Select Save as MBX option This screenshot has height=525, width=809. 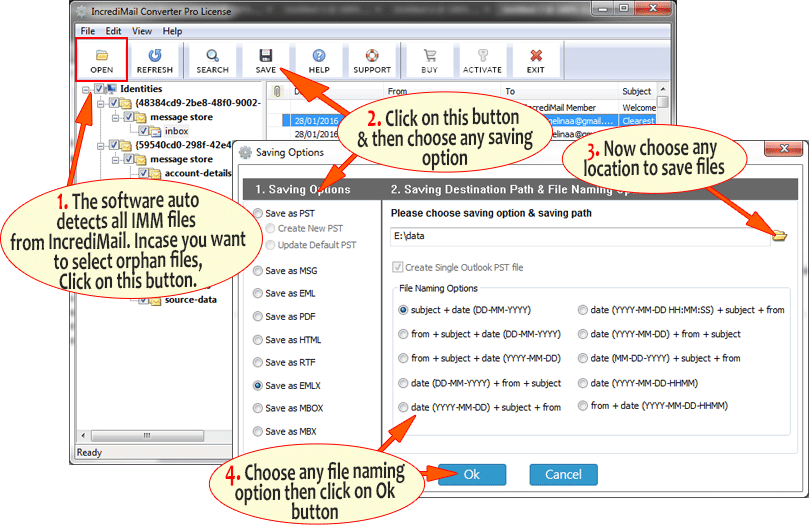(258, 431)
